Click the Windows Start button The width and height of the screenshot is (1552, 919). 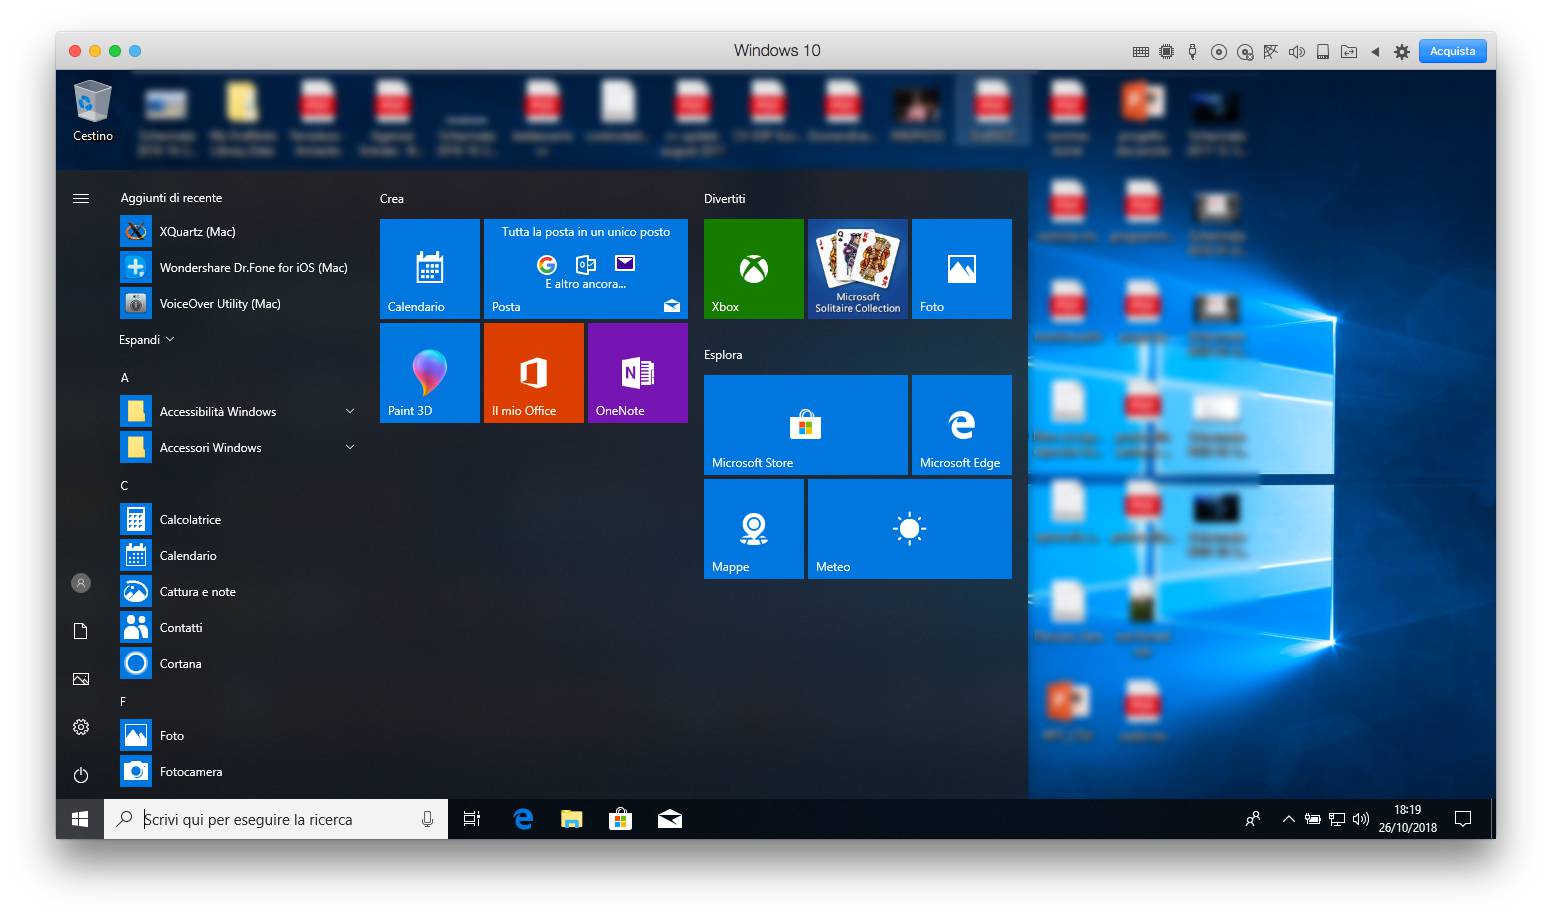pyautogui.click(x=80, y=819)
